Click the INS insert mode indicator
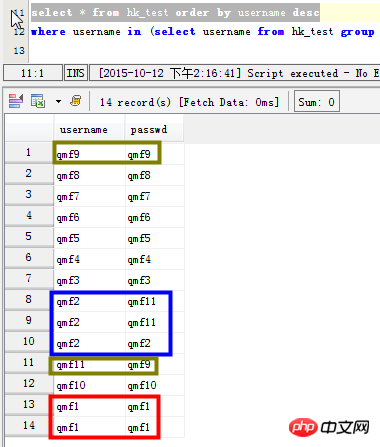Image resolution: width=380 pixels, height=447 pixels. tap(76, 73)
